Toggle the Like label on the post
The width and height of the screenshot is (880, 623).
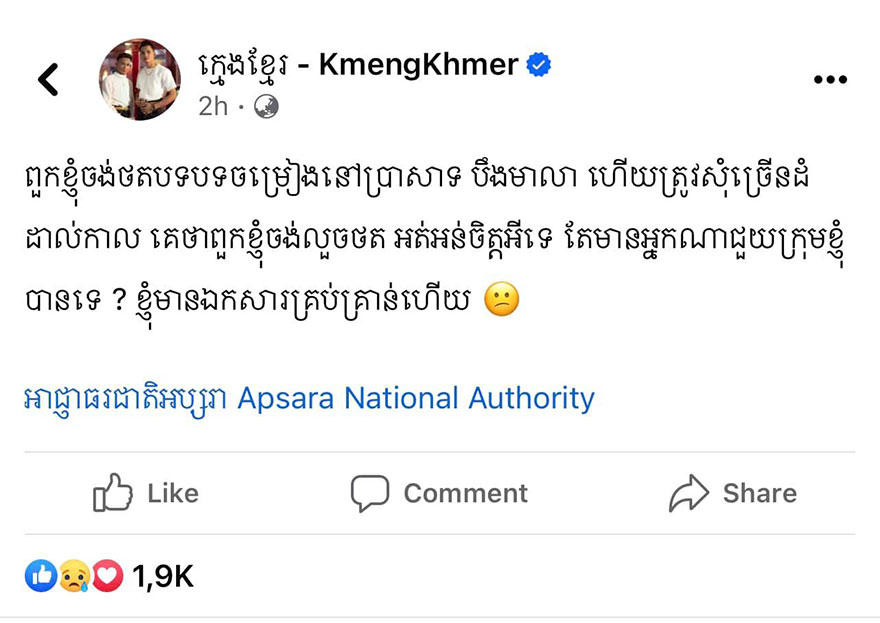click(173, 493)
